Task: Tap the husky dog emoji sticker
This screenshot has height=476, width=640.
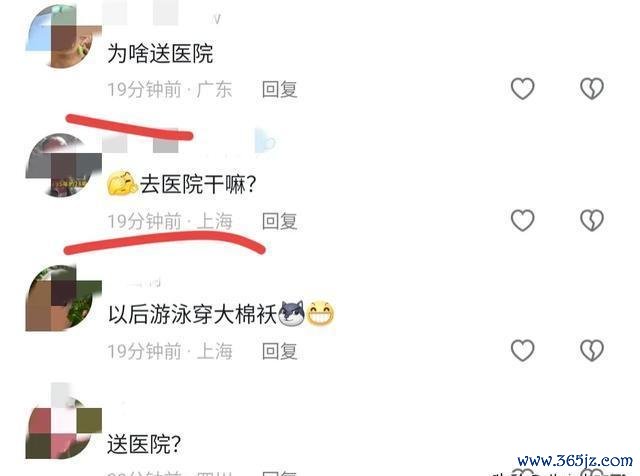Action: [x=291, y=313]
